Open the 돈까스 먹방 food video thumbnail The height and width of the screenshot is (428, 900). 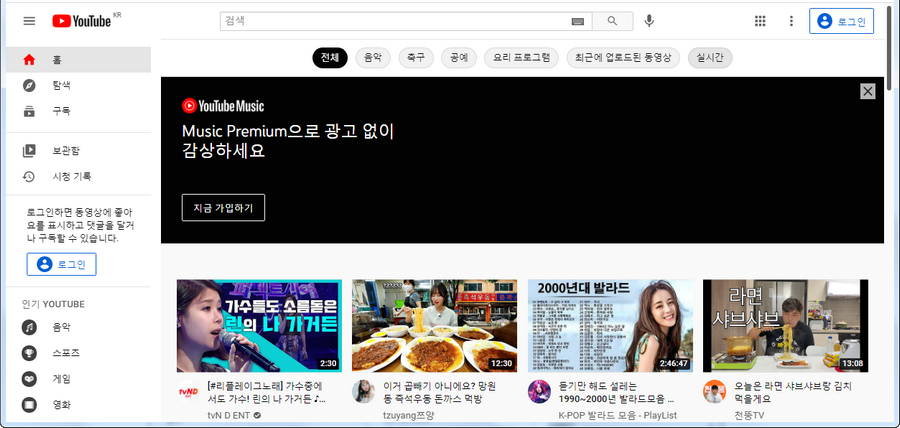click(435, 326)
